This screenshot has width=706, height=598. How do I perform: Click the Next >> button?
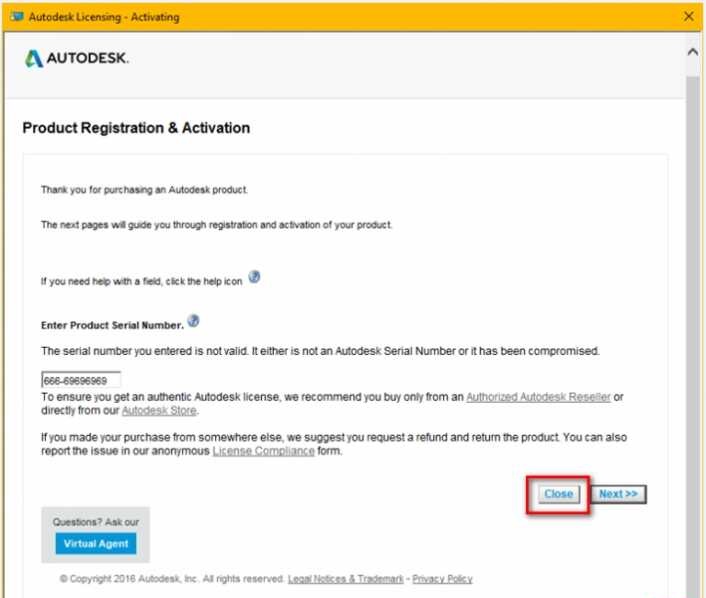pos(619,494)
